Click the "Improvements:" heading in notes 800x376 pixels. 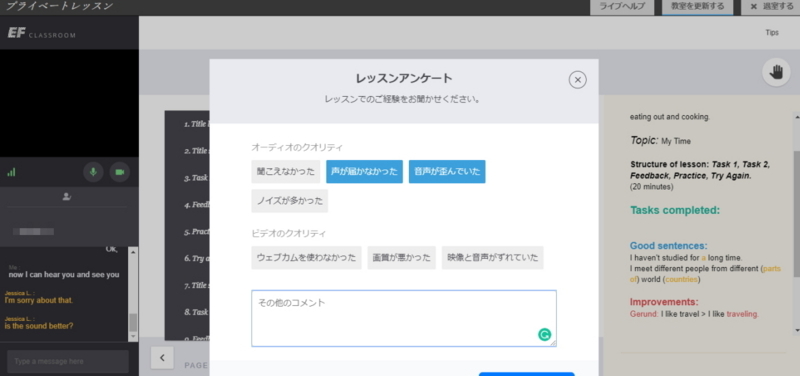coord(664,302)
